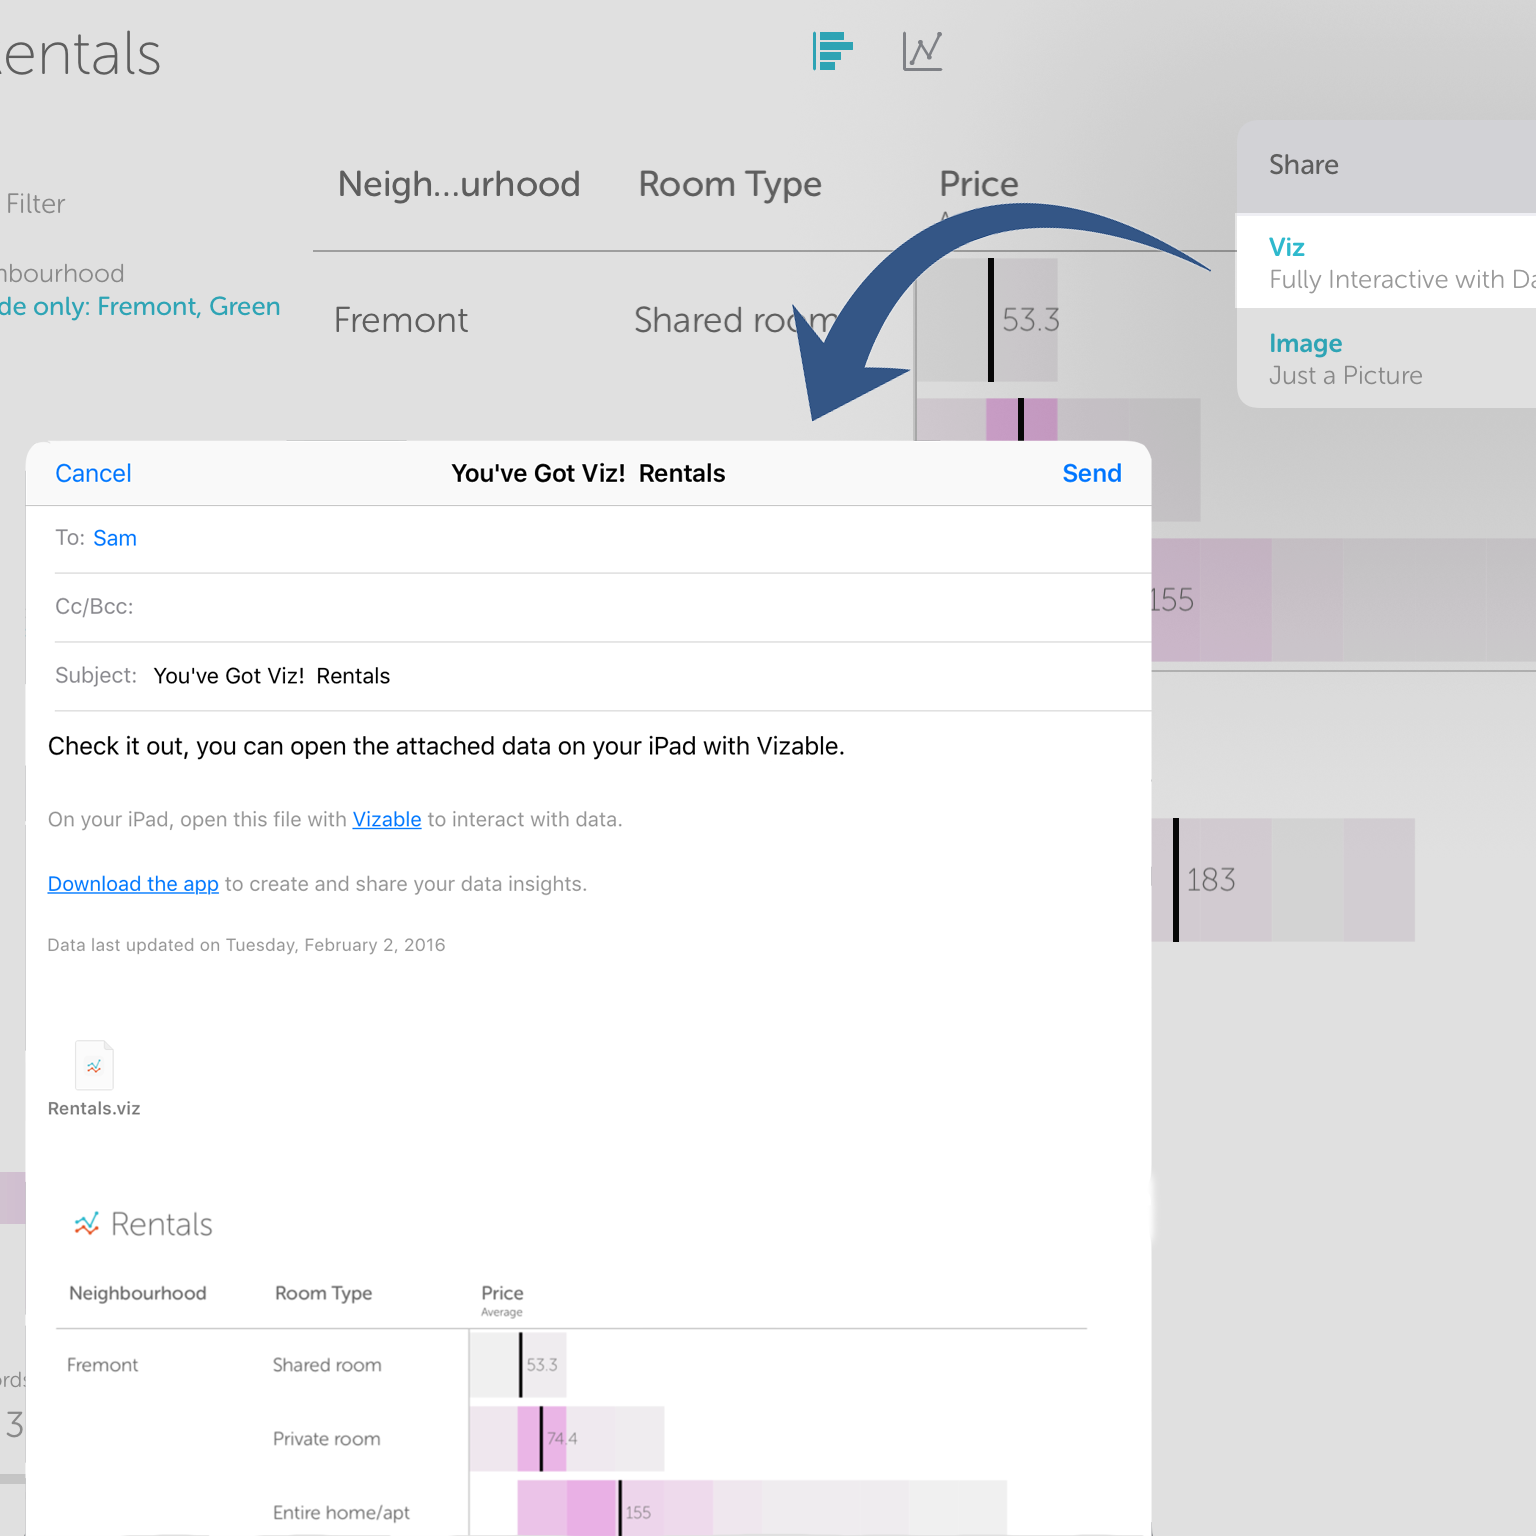Open the Fremont, Green neighbourhood filter
The image size is (1536, 1536).
(x=140, y=306)
